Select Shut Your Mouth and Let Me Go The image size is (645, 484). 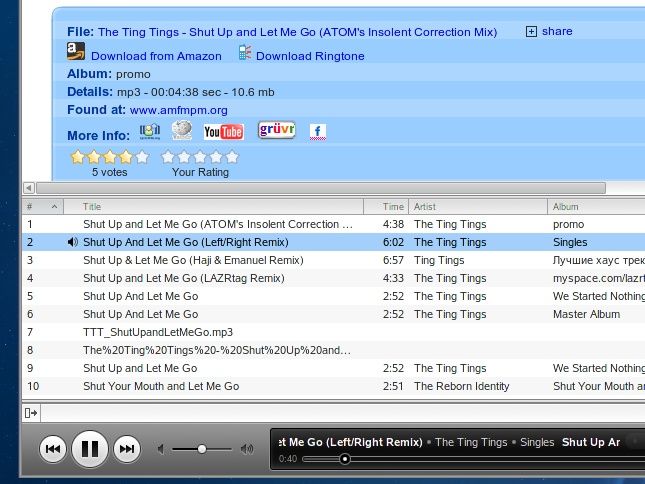tap(334, 387)
